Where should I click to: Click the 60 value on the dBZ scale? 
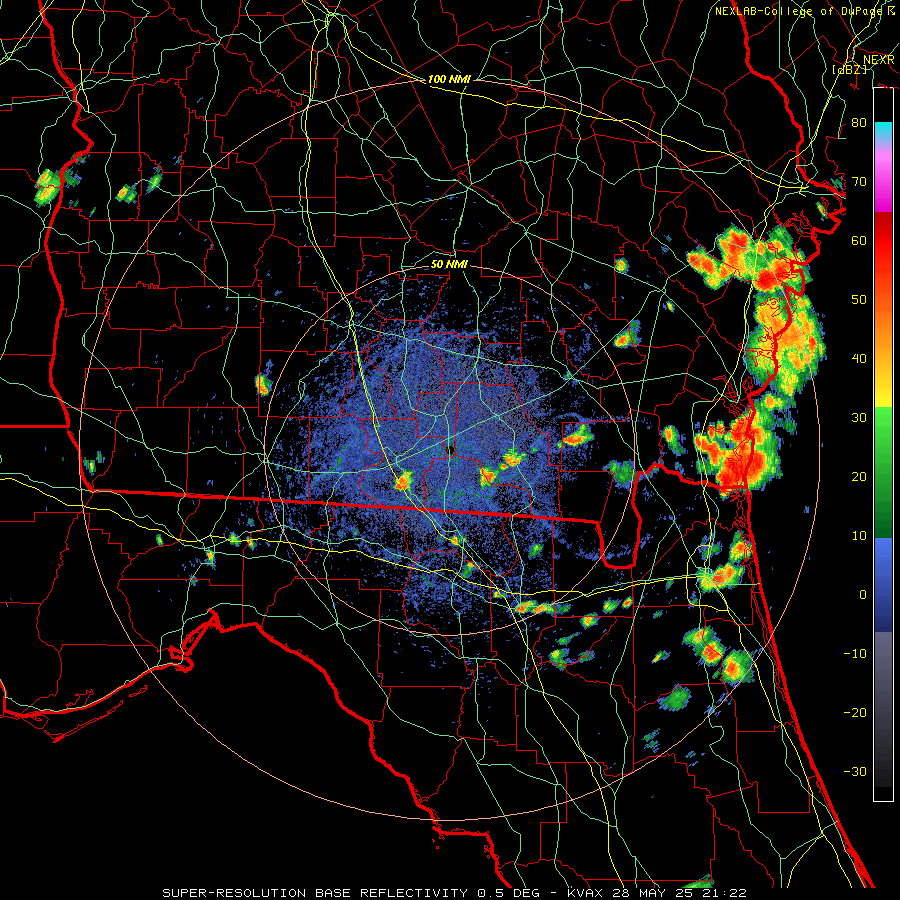tap(859, 240)
